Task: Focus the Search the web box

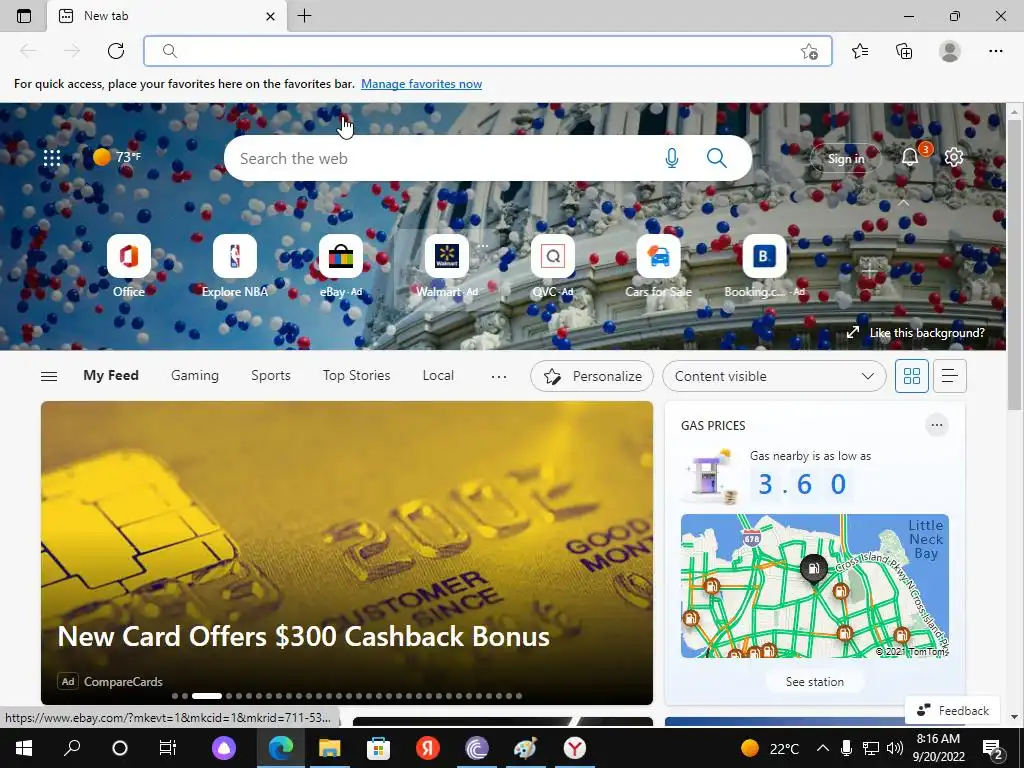Action: point(488,158)
